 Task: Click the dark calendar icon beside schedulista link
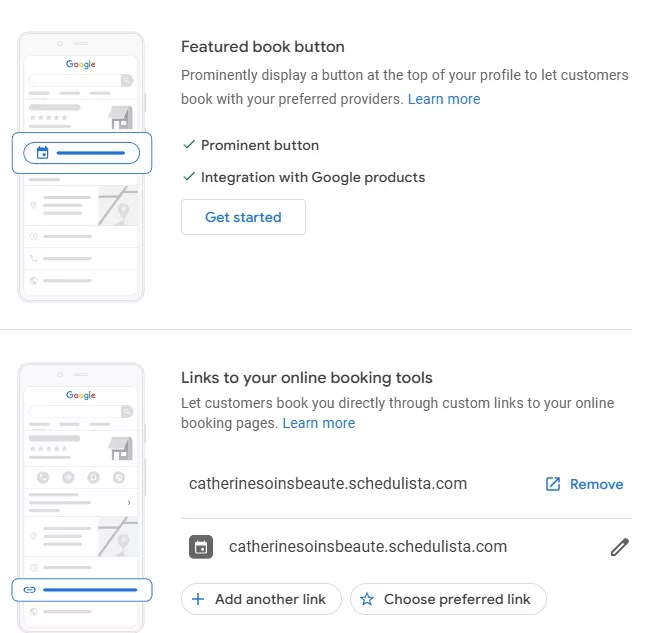tap(201, 547)
